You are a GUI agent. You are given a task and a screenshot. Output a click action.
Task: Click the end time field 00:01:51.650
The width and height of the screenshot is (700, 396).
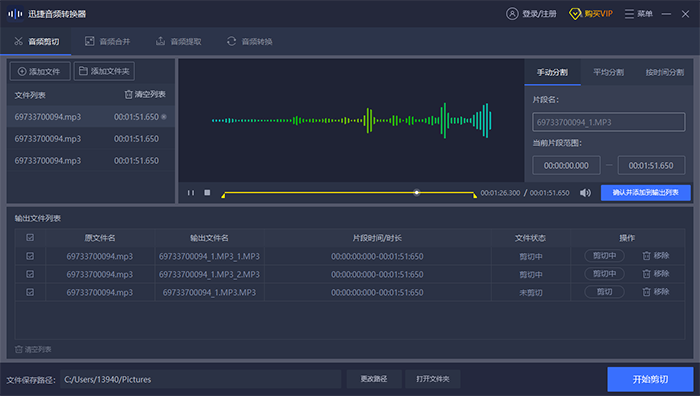tap(651, 166)
